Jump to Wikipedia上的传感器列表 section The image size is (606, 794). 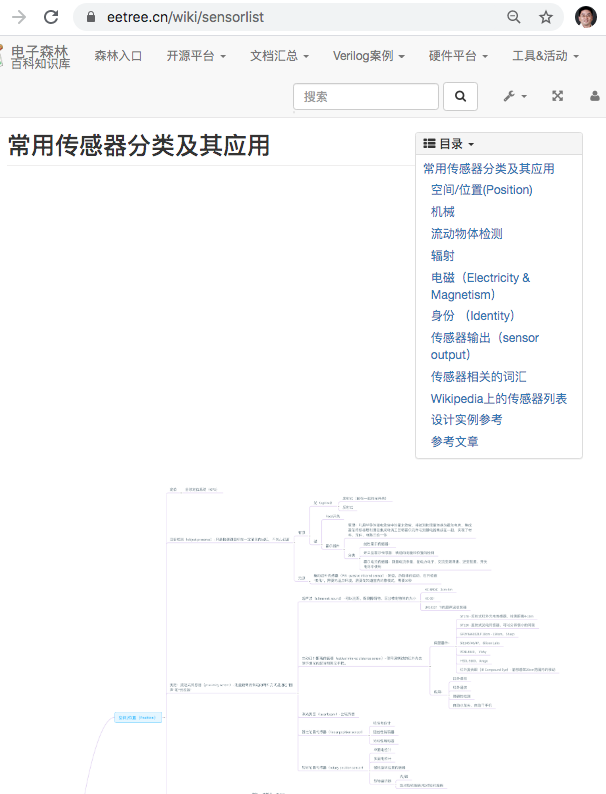[x=499, y=399]
